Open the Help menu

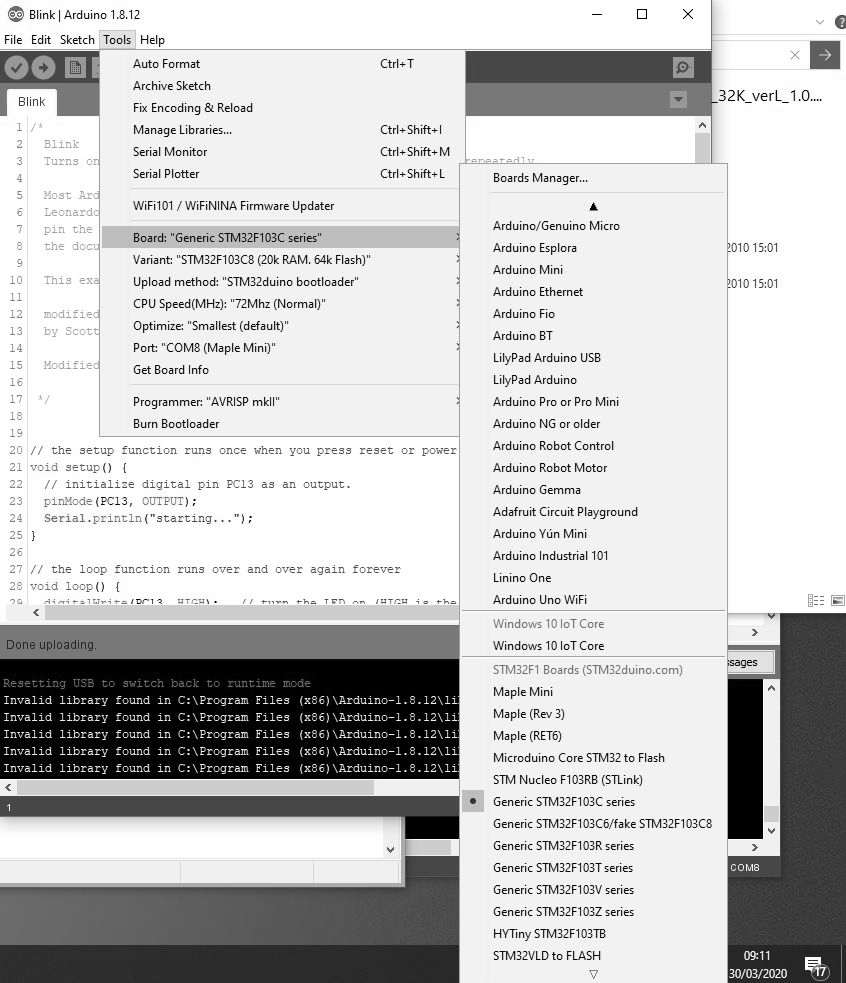pyautogui.click(x=152, y=39)
